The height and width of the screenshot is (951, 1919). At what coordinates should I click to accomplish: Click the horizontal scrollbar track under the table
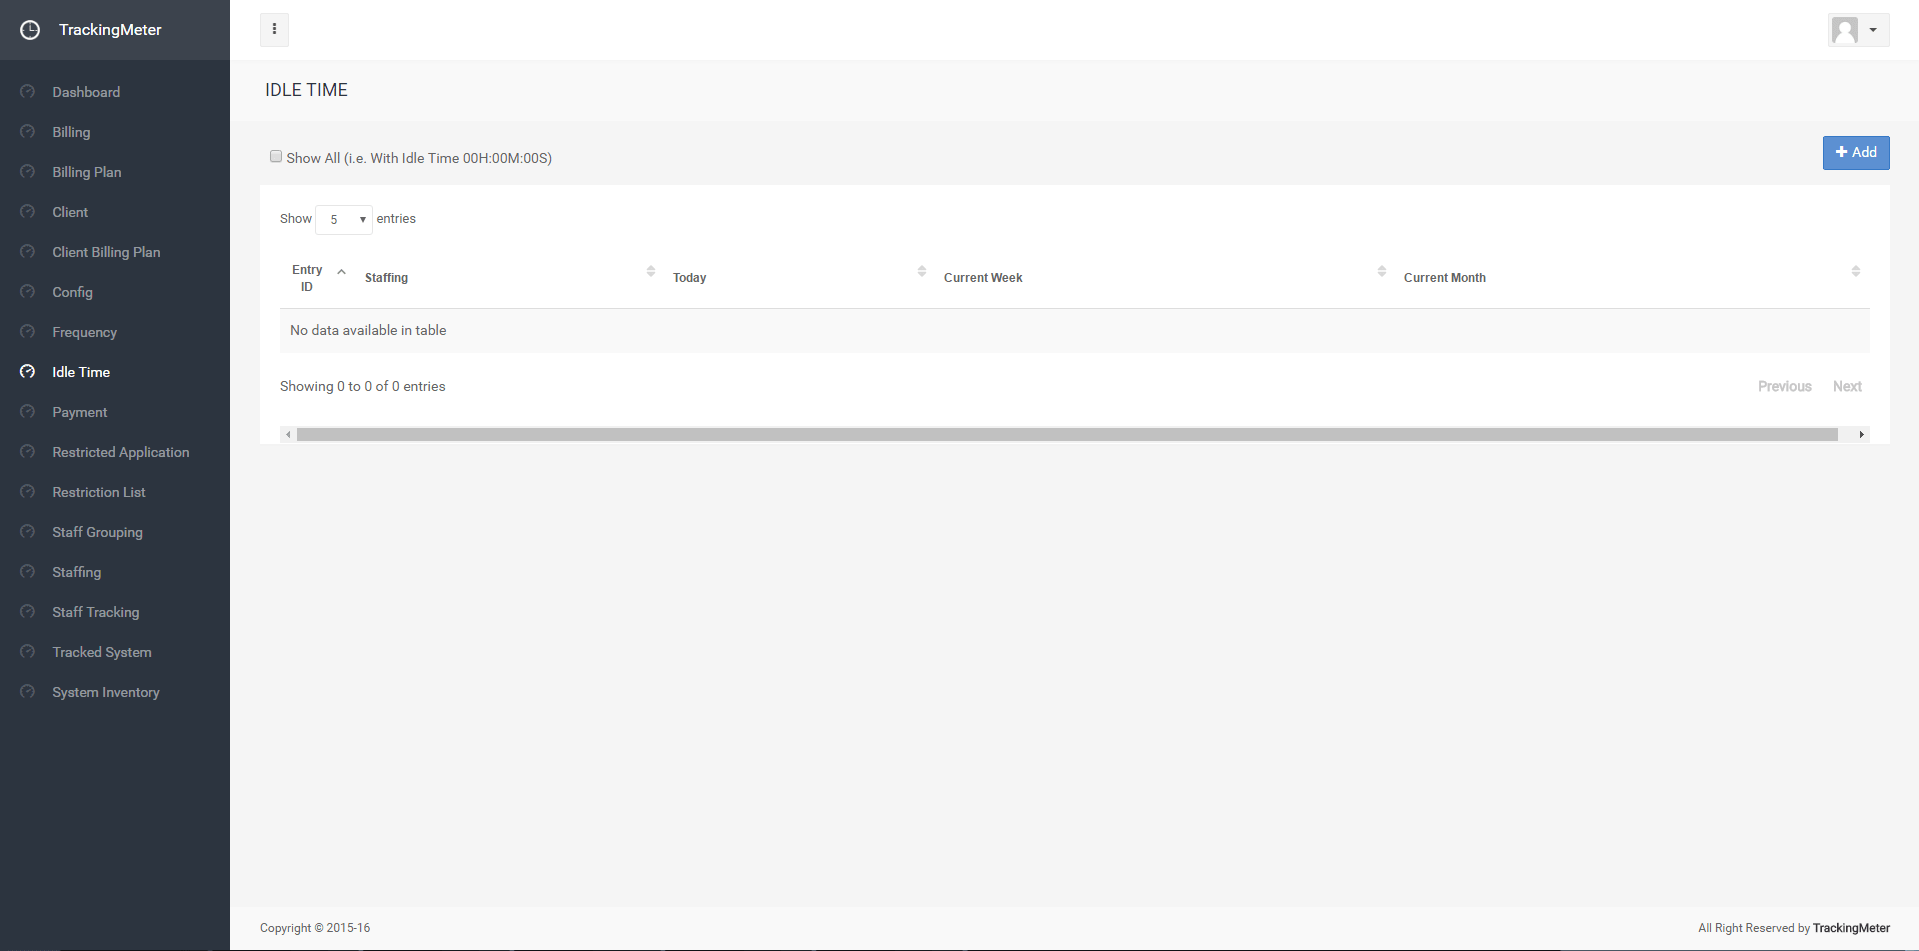1066,434
